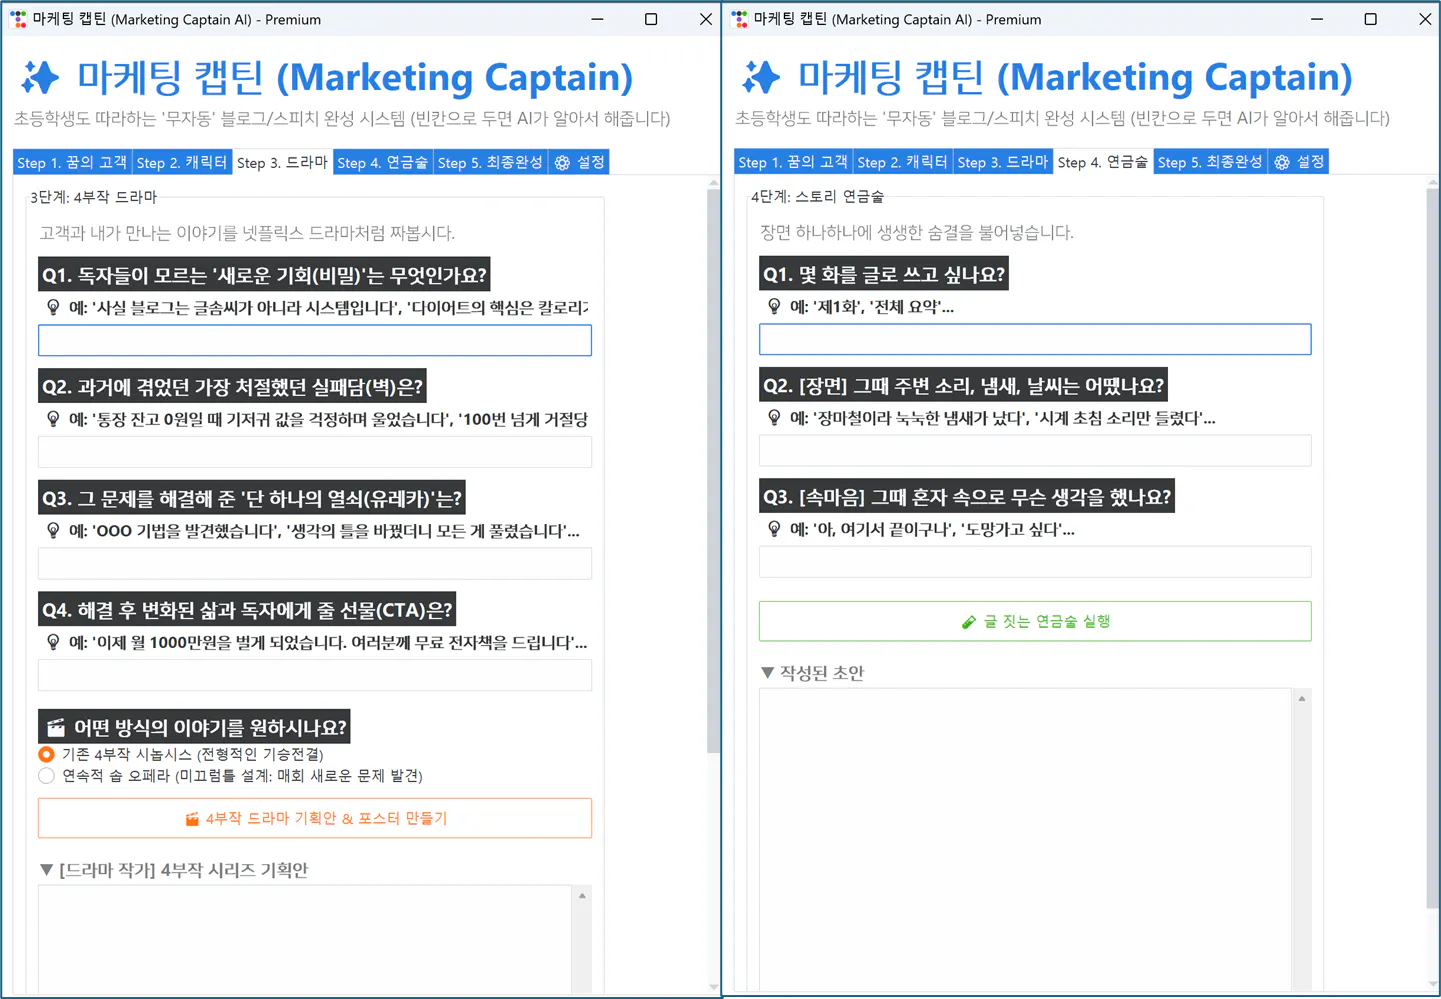Click the movie camera icon on 기획안 button
Screen dimensions: 1441x999
191,818
